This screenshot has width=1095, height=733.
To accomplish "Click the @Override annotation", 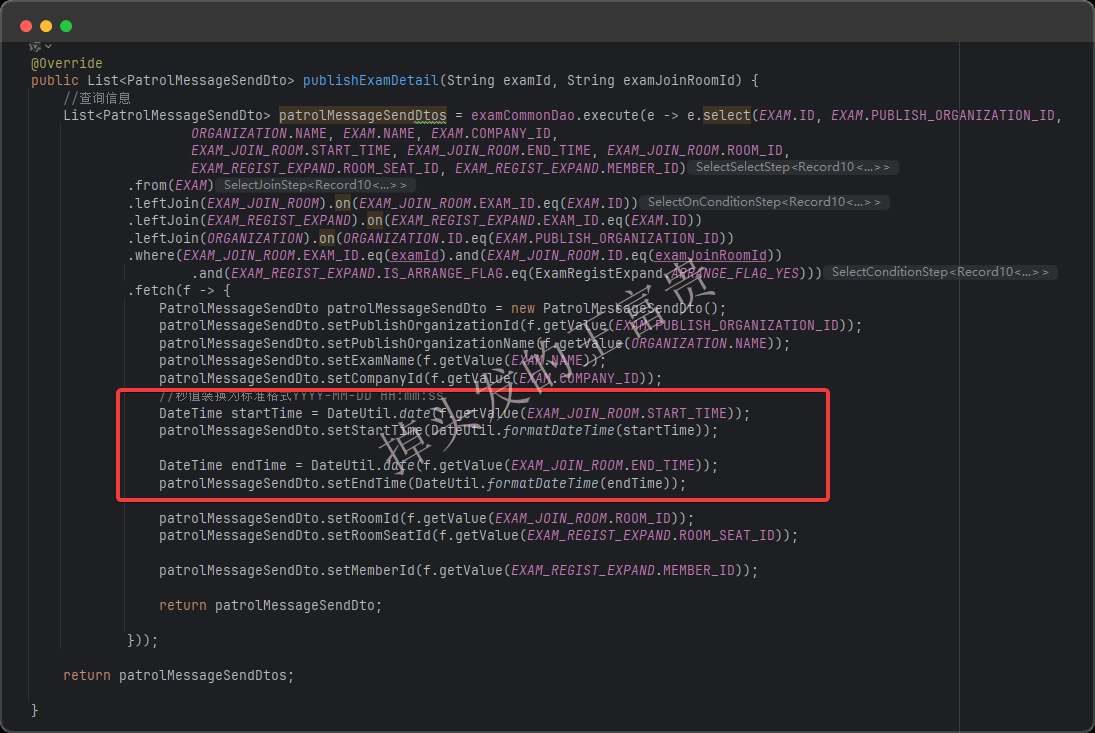I will pos(66,63).
